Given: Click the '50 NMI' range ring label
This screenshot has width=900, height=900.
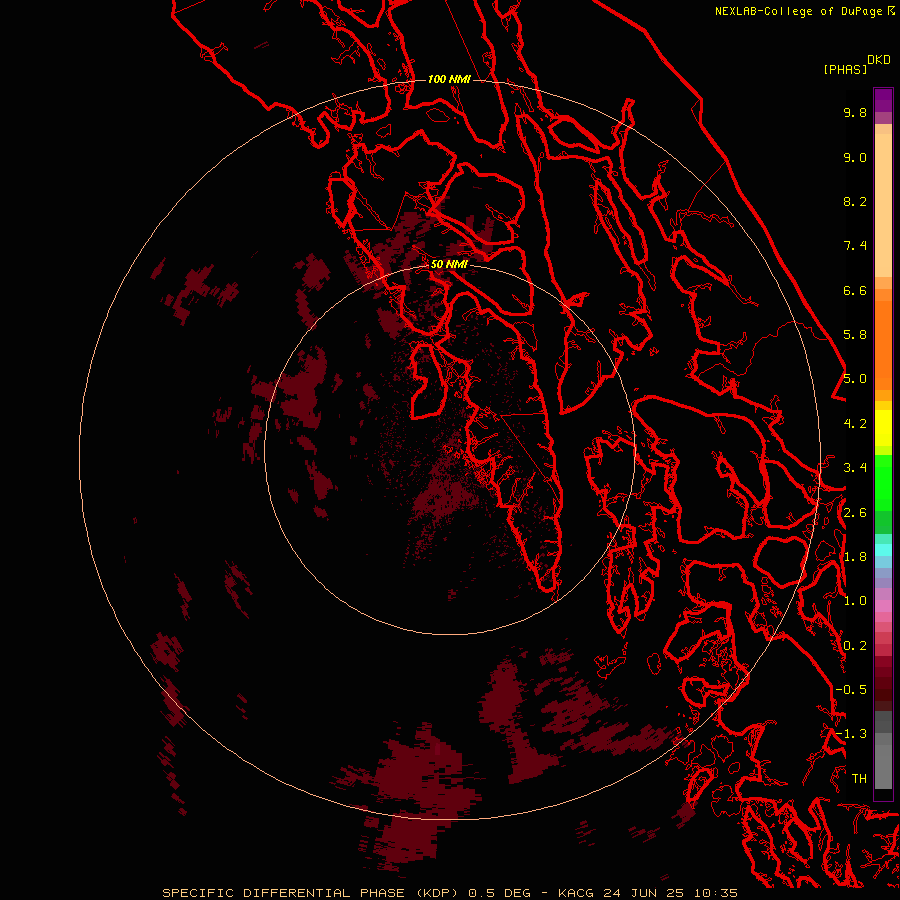Looking at the screenshot, I should point(449,264).
